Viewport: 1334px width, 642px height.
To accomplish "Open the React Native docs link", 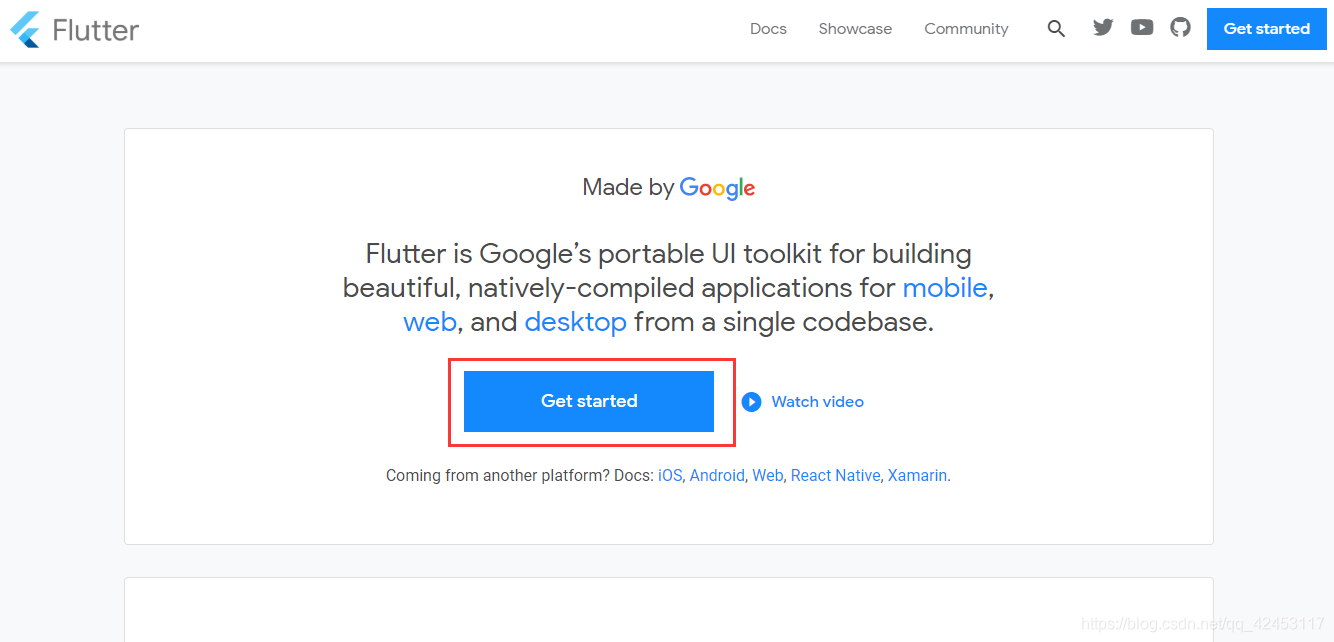I will 835,476.
